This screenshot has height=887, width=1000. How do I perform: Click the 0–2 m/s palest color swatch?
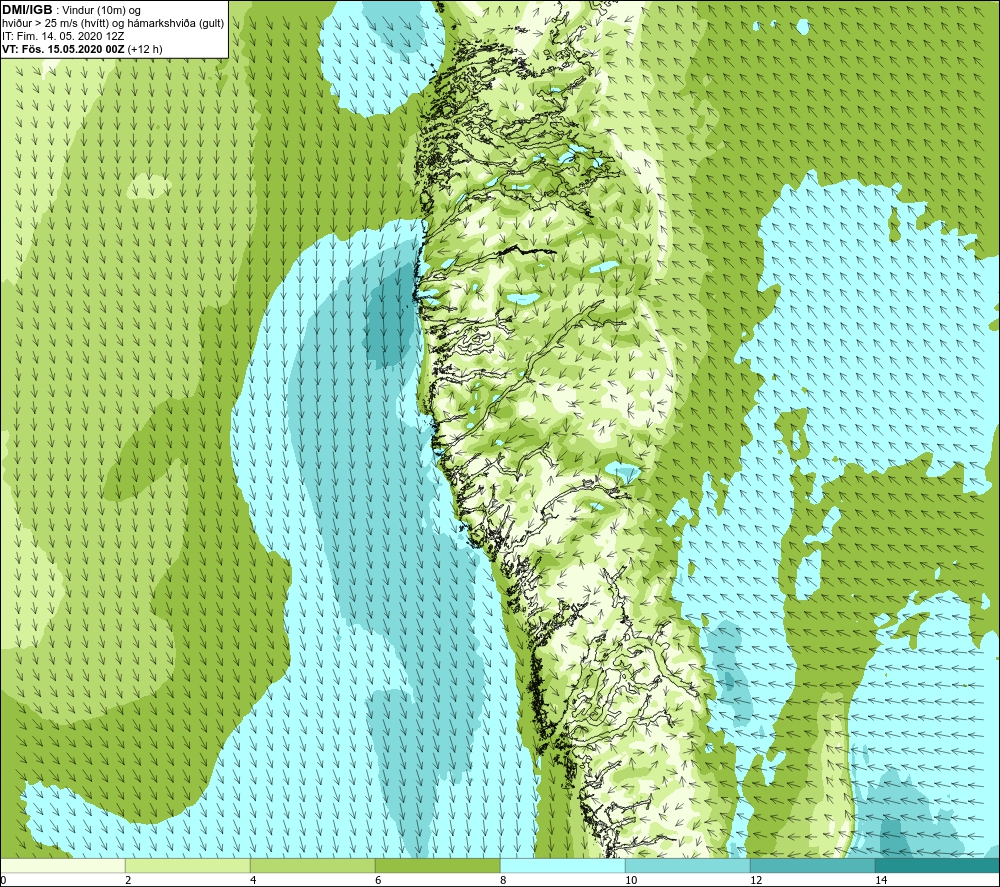[x=62, y=865]
